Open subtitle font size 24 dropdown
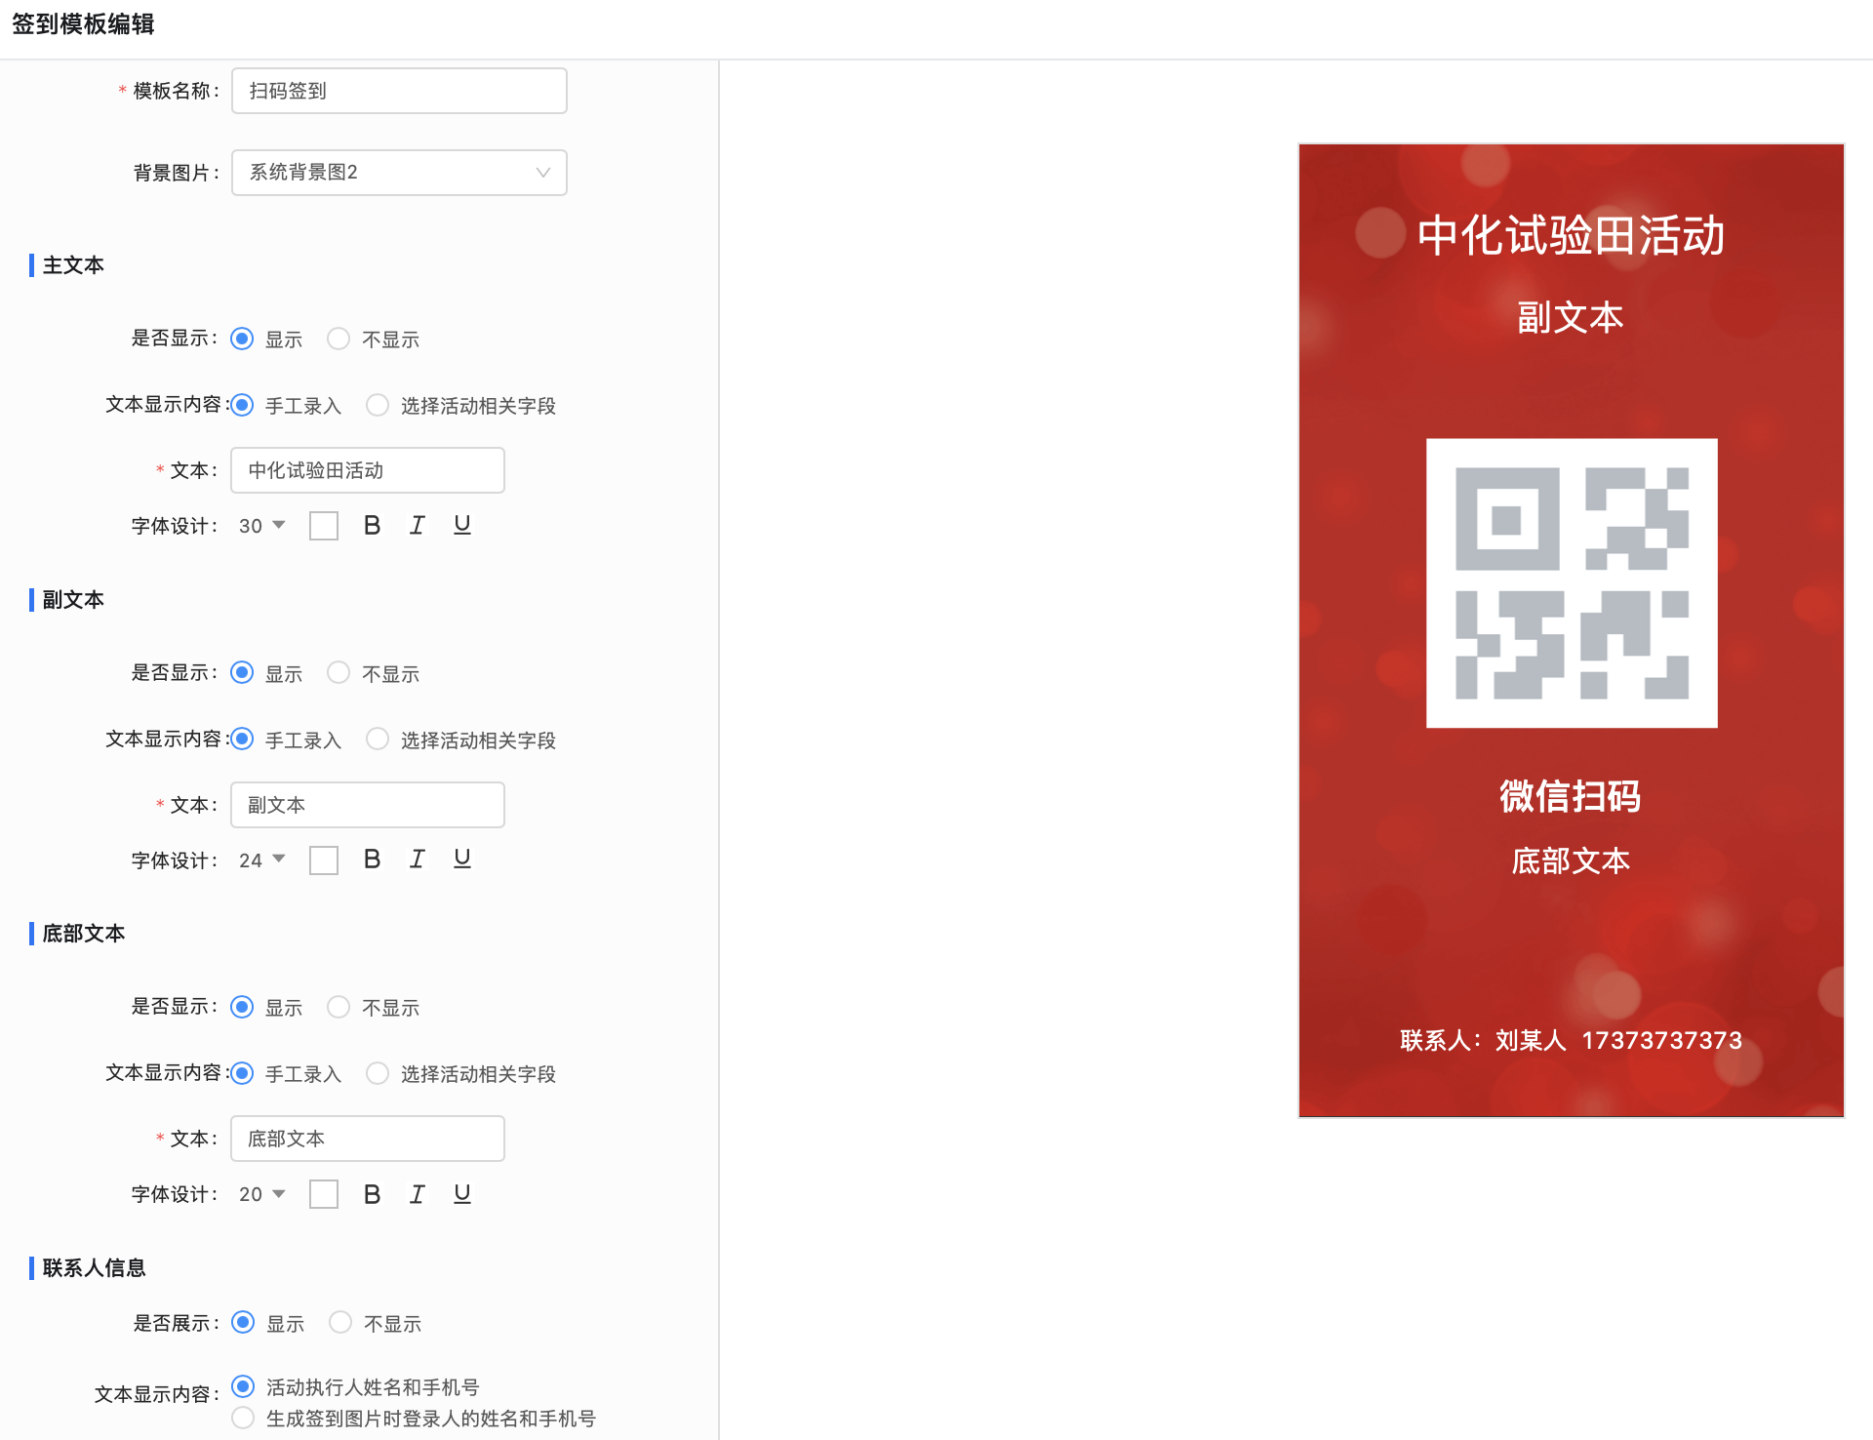 tap(262, 860)
